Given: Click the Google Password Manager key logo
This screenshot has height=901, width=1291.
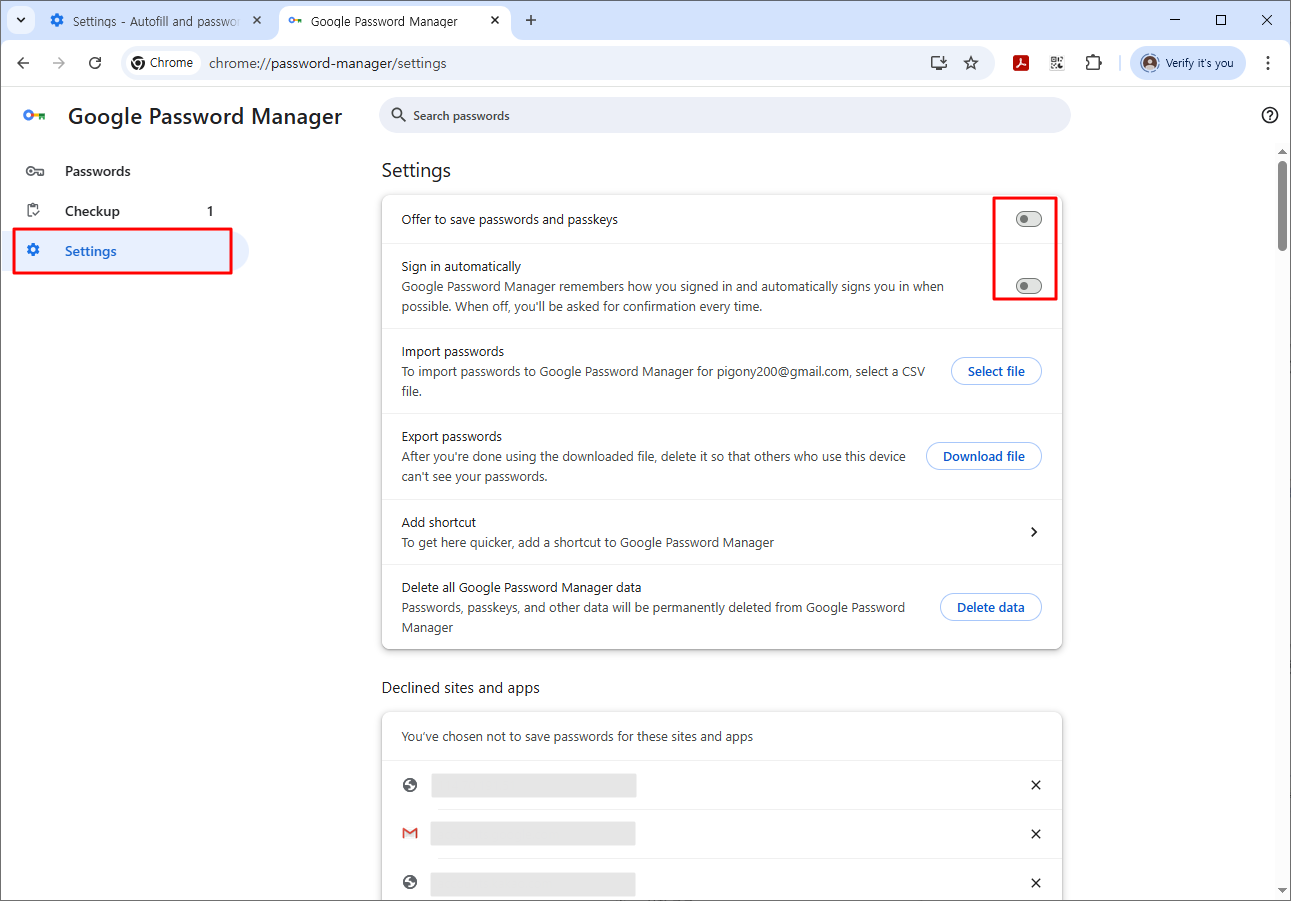Looking at the screenshot, I should (35, 116).
